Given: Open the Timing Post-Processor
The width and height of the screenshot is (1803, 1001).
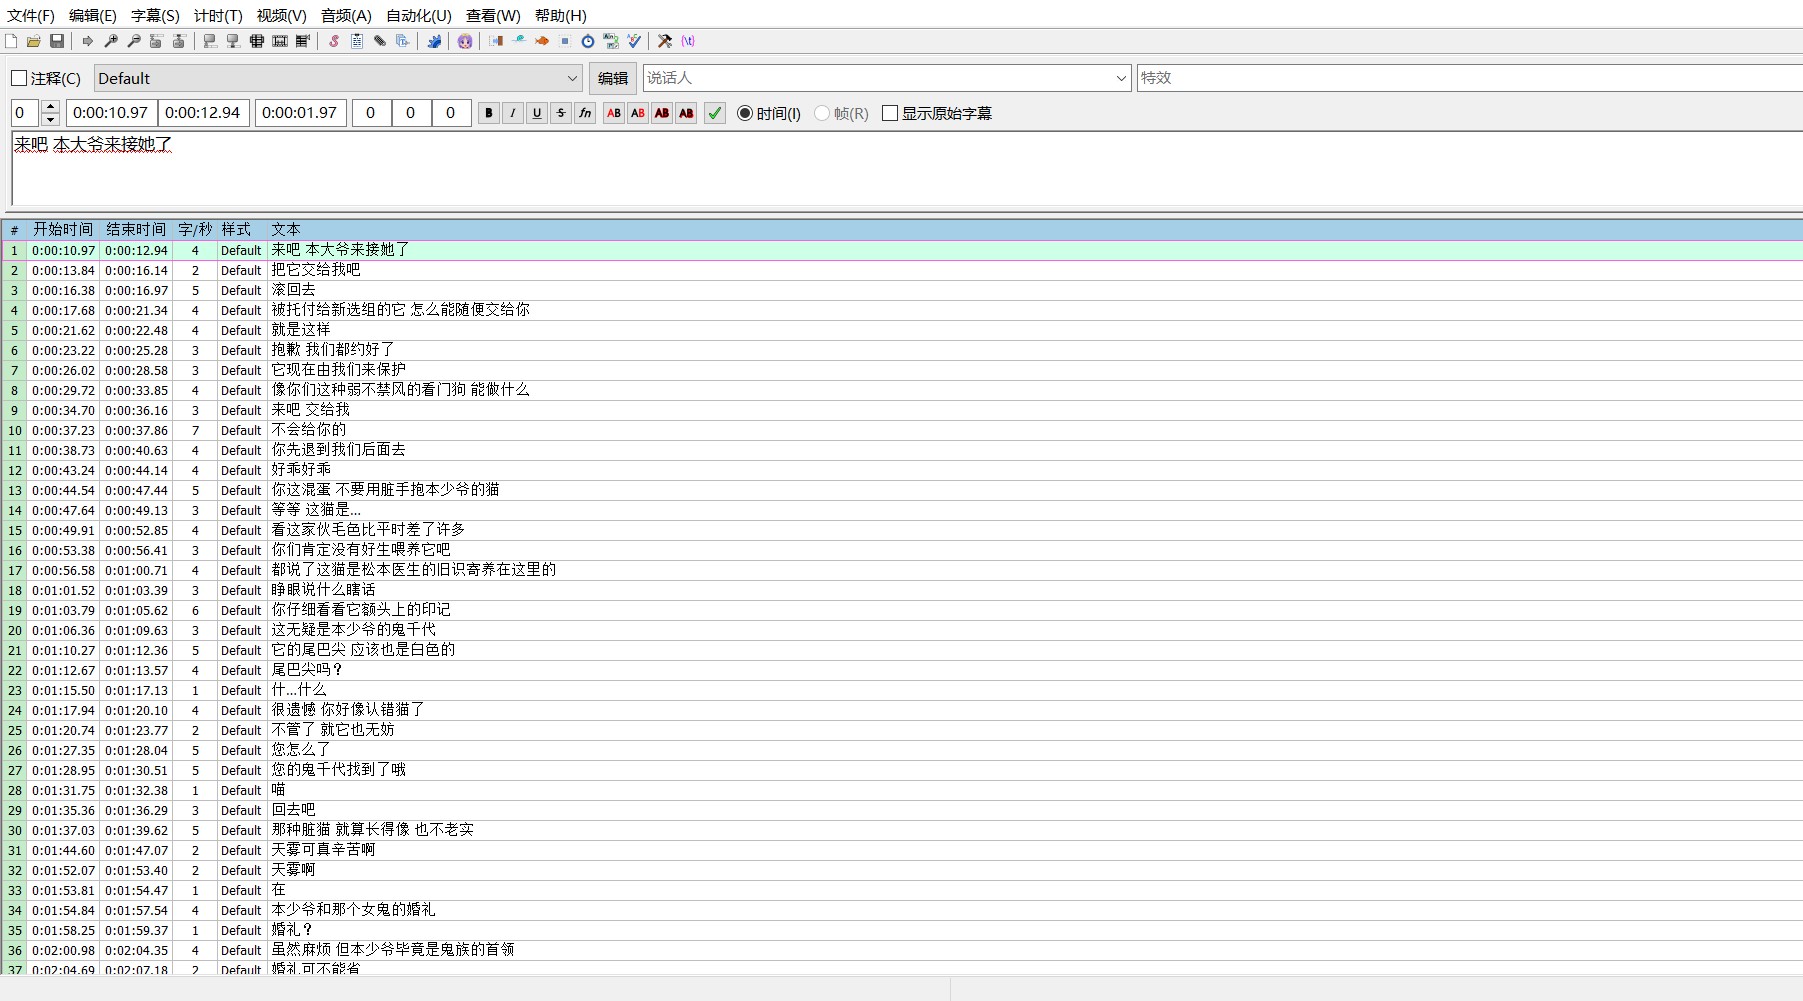Looking at the screenshot, I should [x=588, y=41].
